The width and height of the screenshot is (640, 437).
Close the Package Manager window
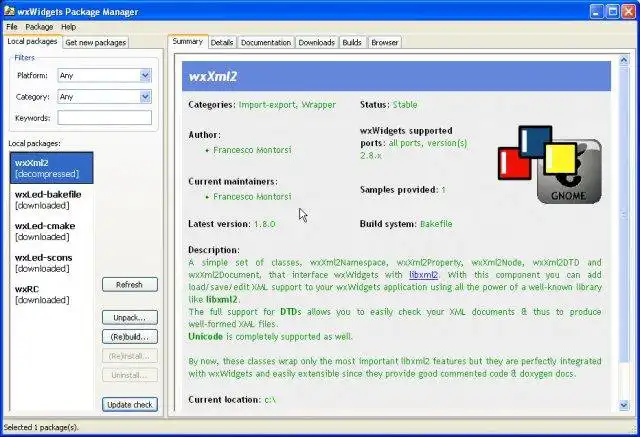coord(629,11)
